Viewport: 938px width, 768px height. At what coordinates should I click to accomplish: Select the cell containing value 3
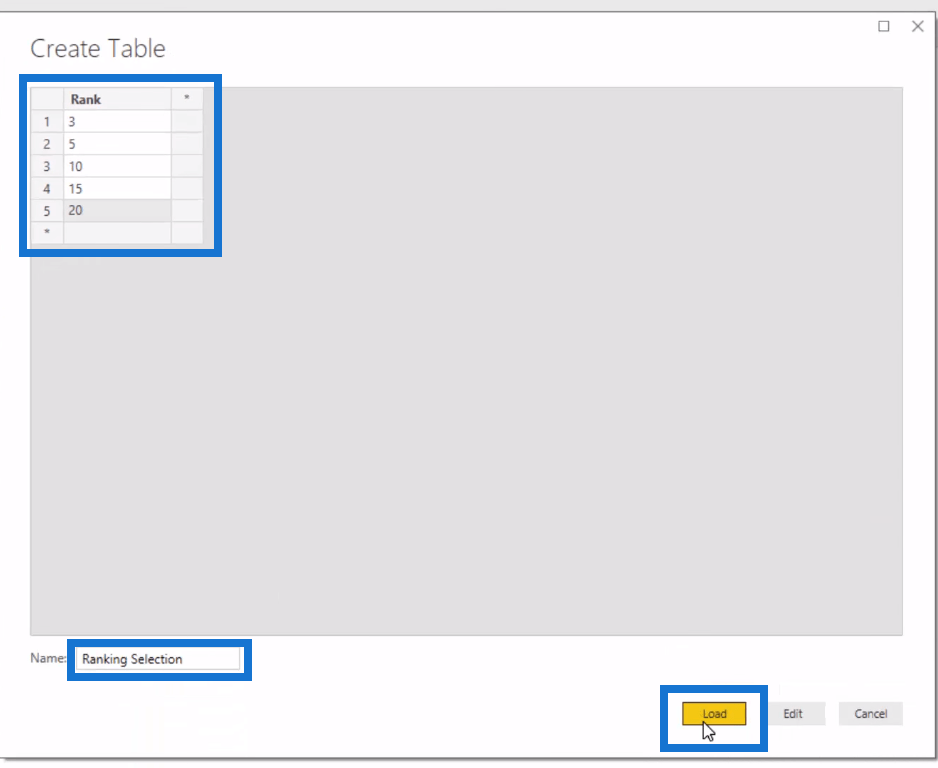(117, 121)
